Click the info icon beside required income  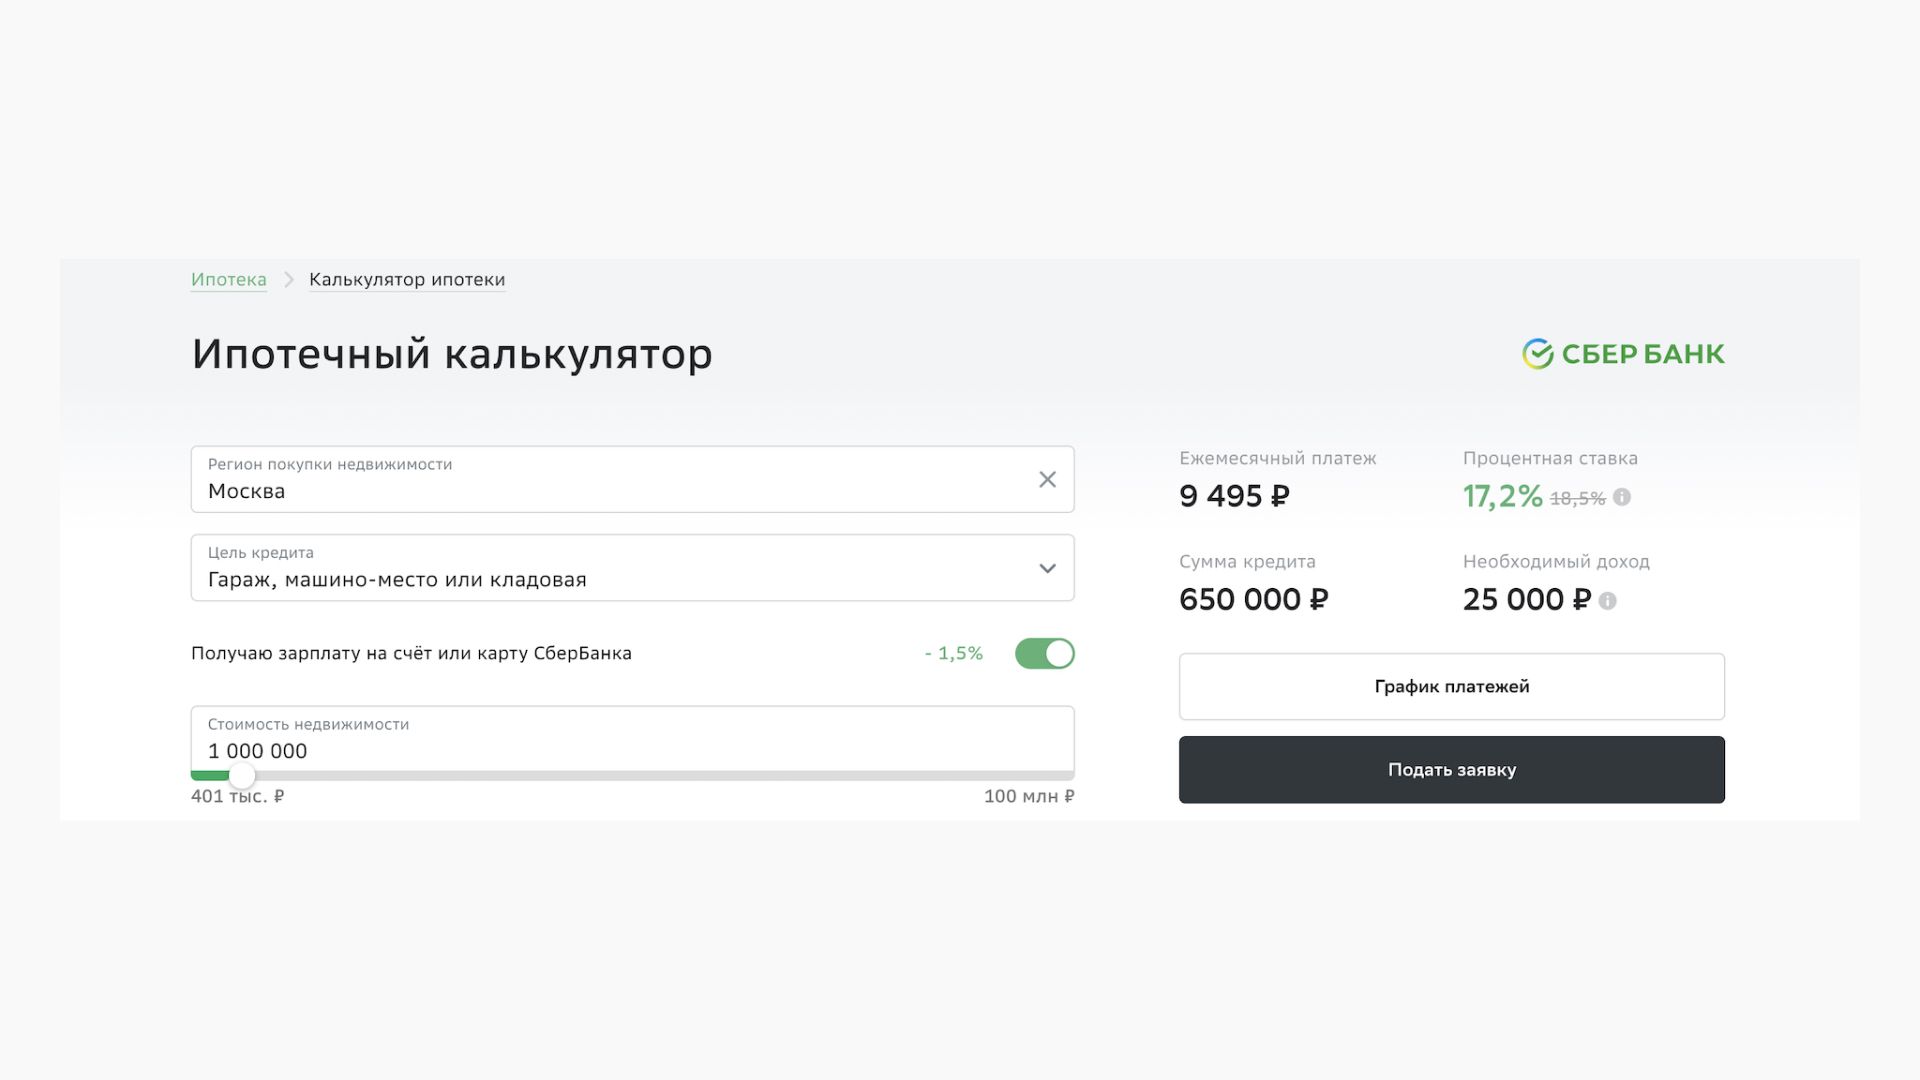pos(1607,601)
